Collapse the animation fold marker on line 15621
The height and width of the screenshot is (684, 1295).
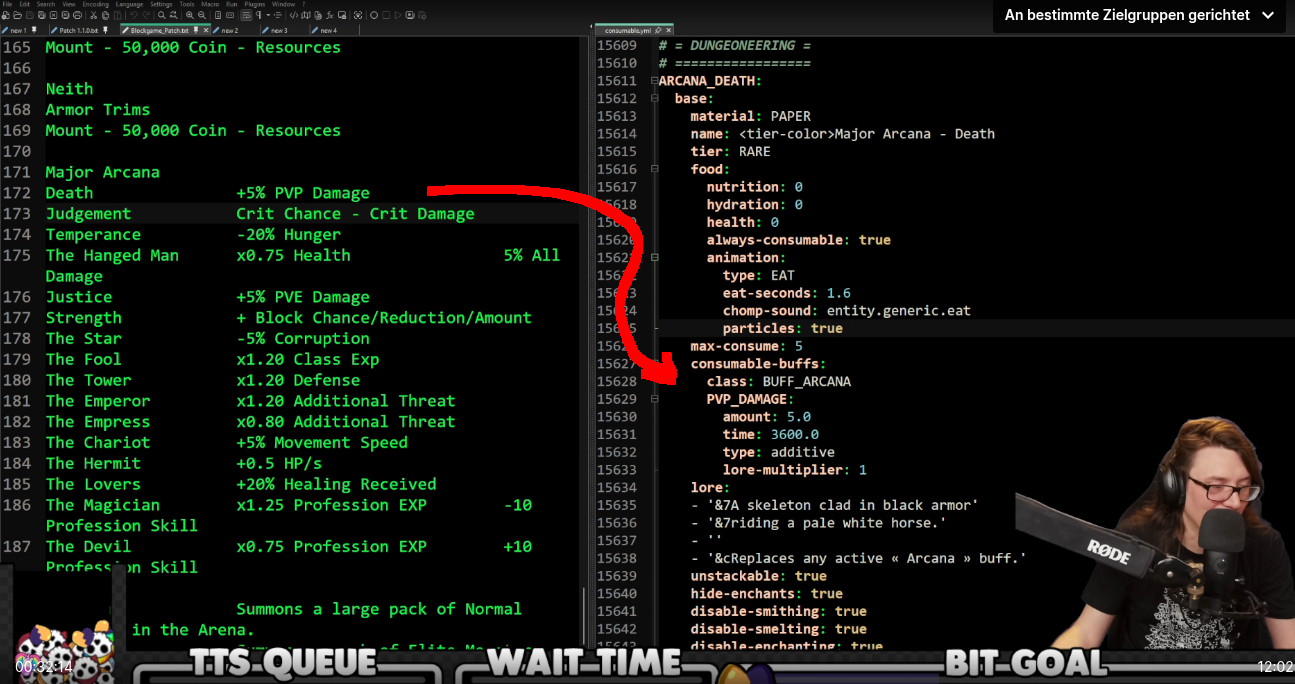654,257
